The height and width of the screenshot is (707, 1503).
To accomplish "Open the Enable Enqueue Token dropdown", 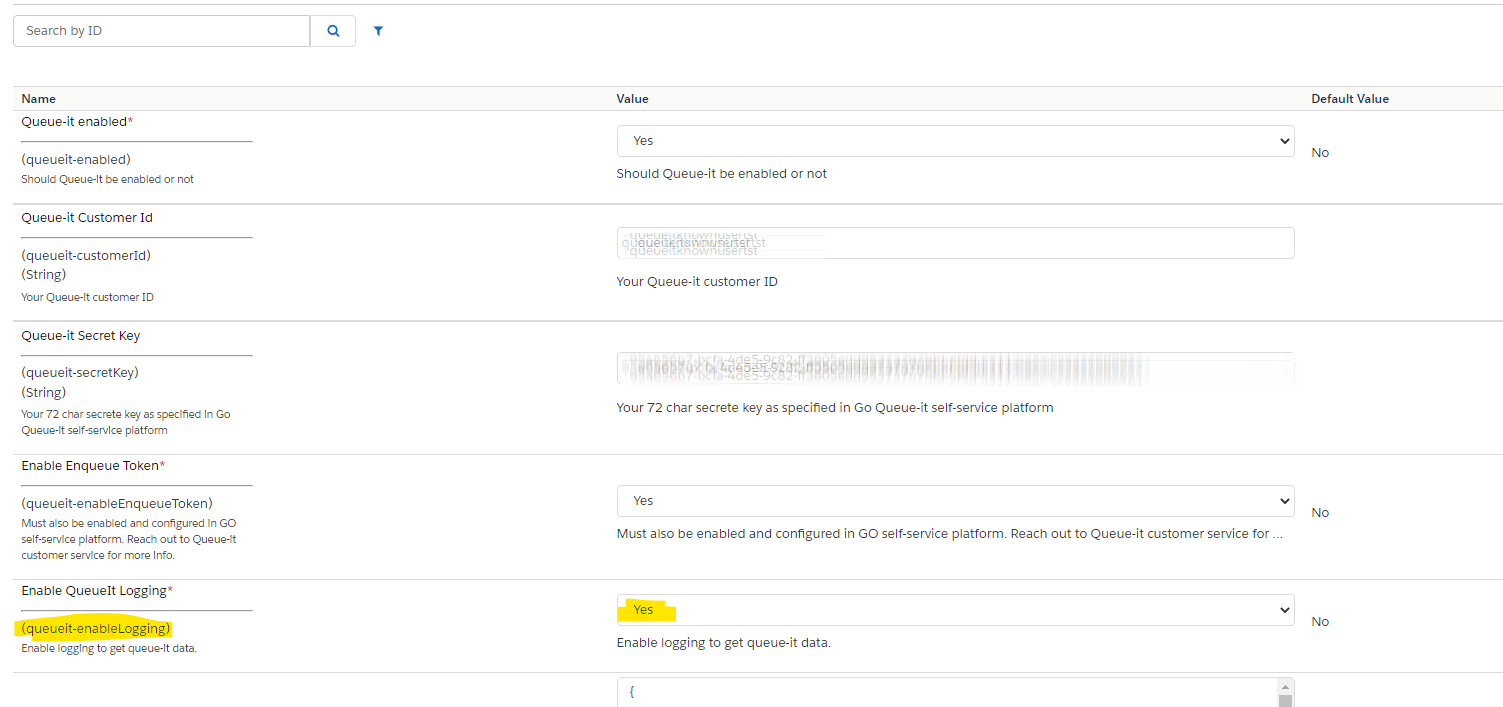I will pos(955,501).
